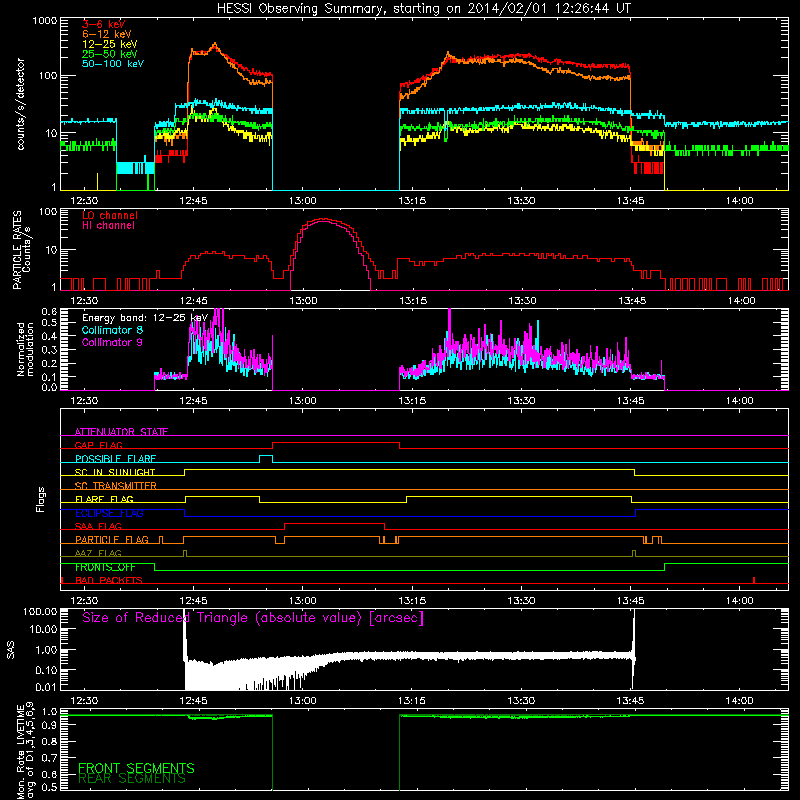
Task: Select the Mon. Rate LIVETIME axis title
Action: 25,752
